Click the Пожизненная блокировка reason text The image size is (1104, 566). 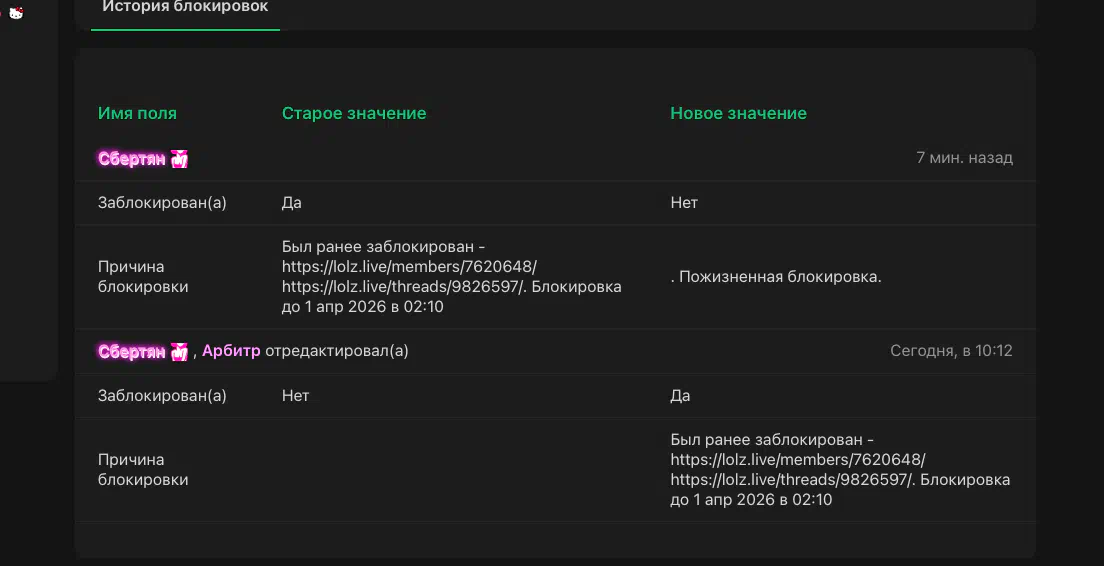click(779, 277)
